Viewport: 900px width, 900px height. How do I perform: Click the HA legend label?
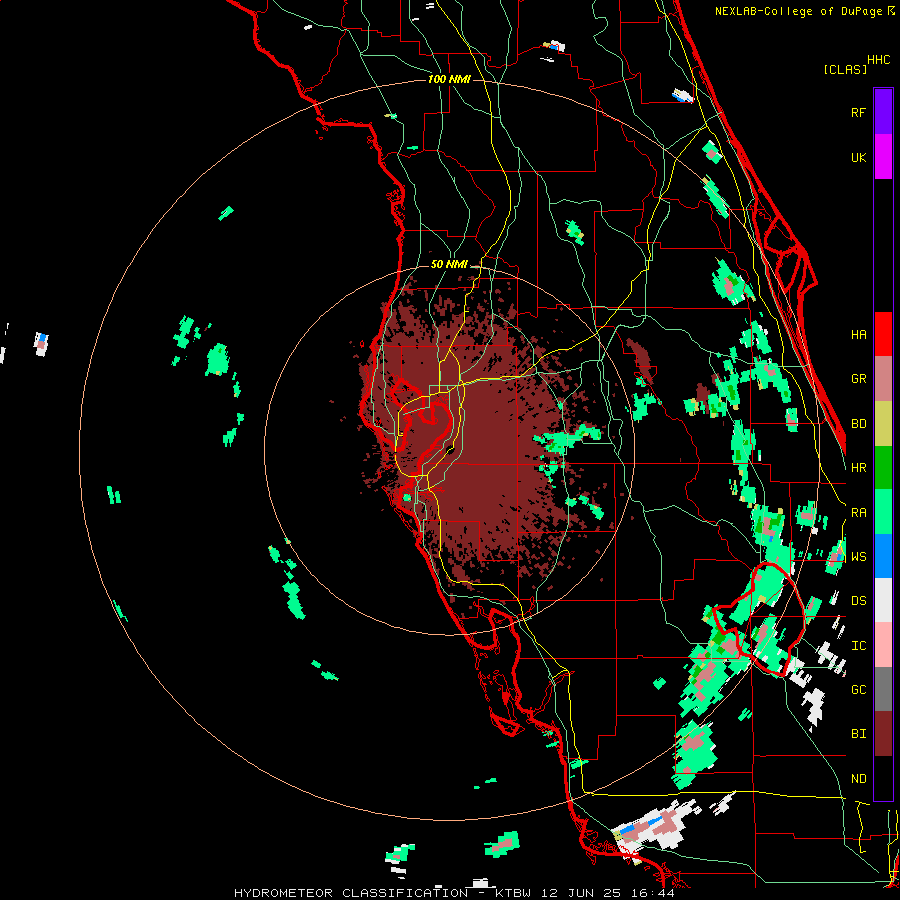[x=858, y=335]
